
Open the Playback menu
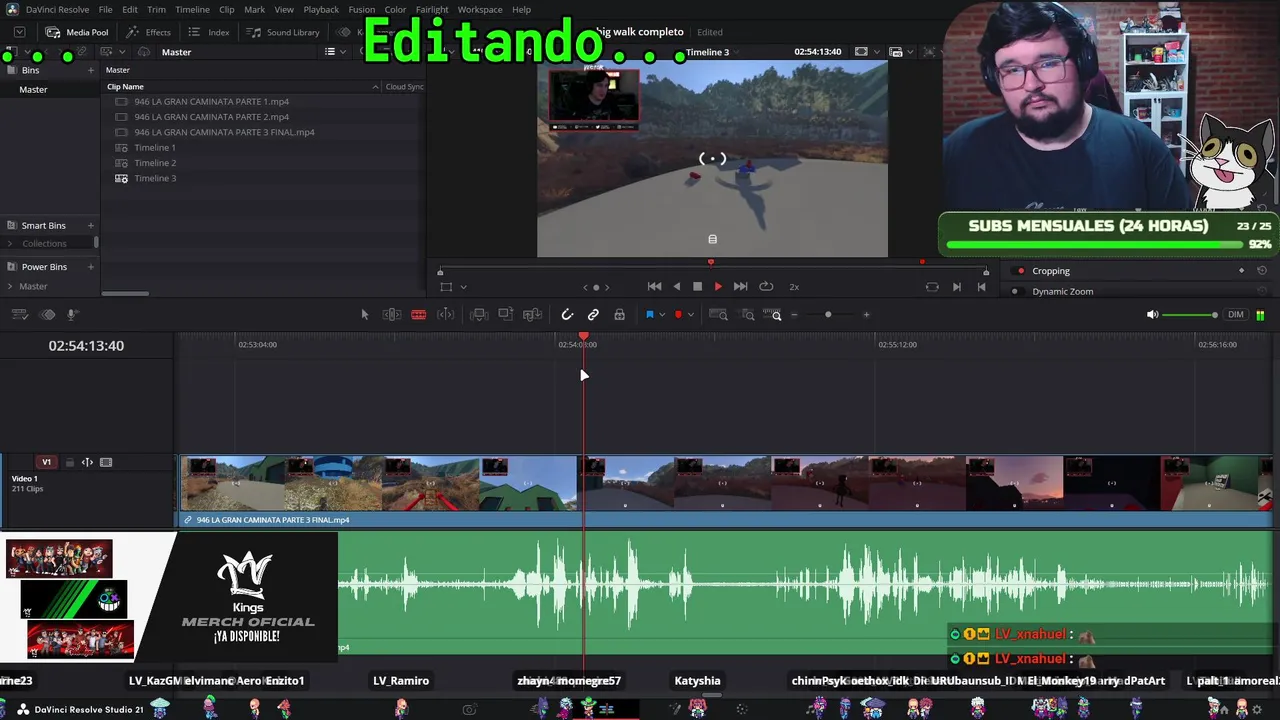click(321, 9)
